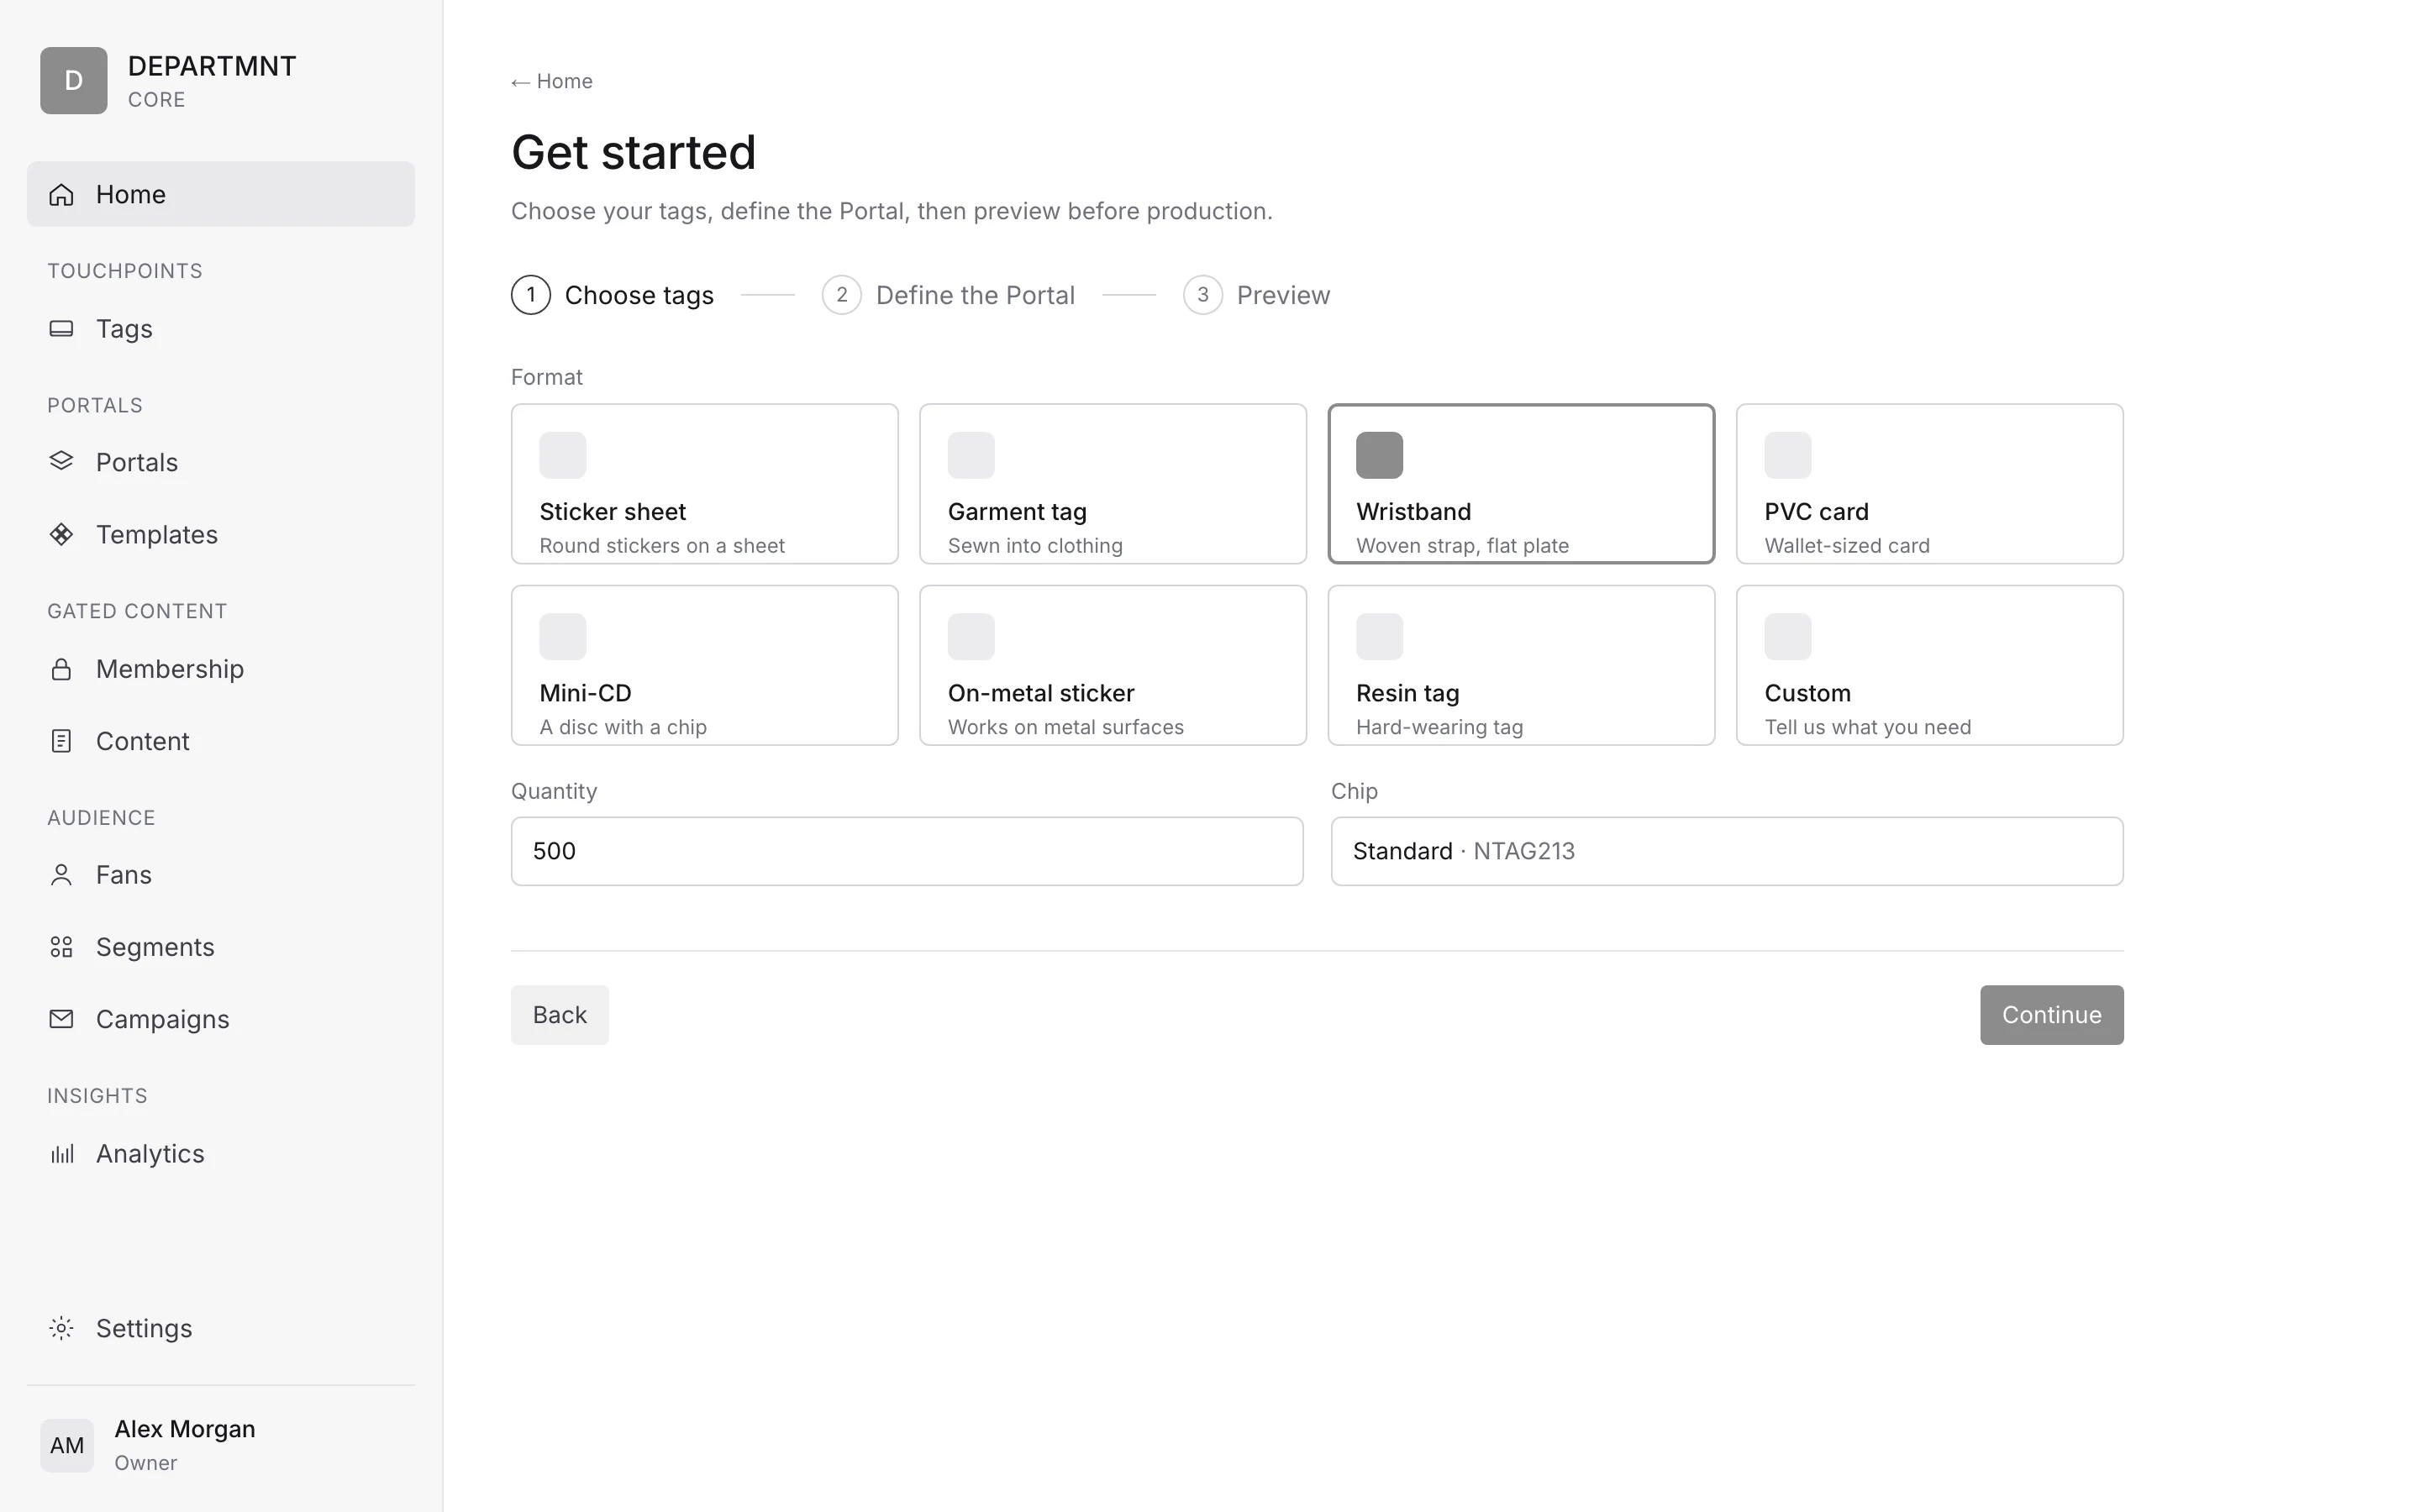Click the Content document icon

[62, 741]
